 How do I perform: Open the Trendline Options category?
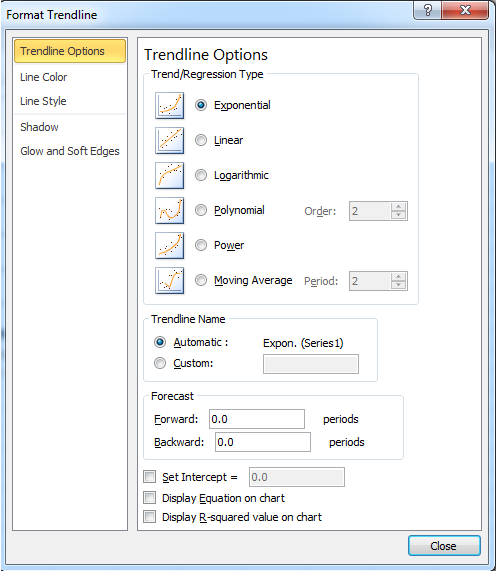[x=70, y=51]
